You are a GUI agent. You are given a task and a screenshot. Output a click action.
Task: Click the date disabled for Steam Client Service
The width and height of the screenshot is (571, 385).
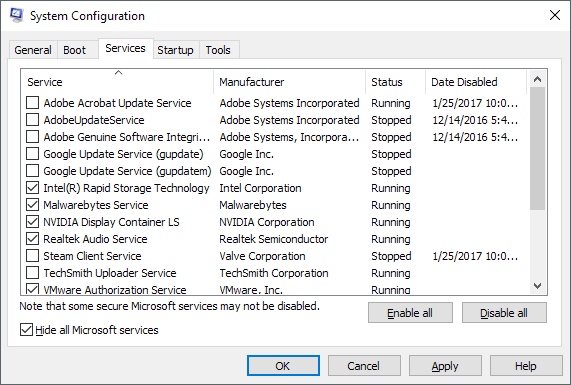[x=475, y=256]
